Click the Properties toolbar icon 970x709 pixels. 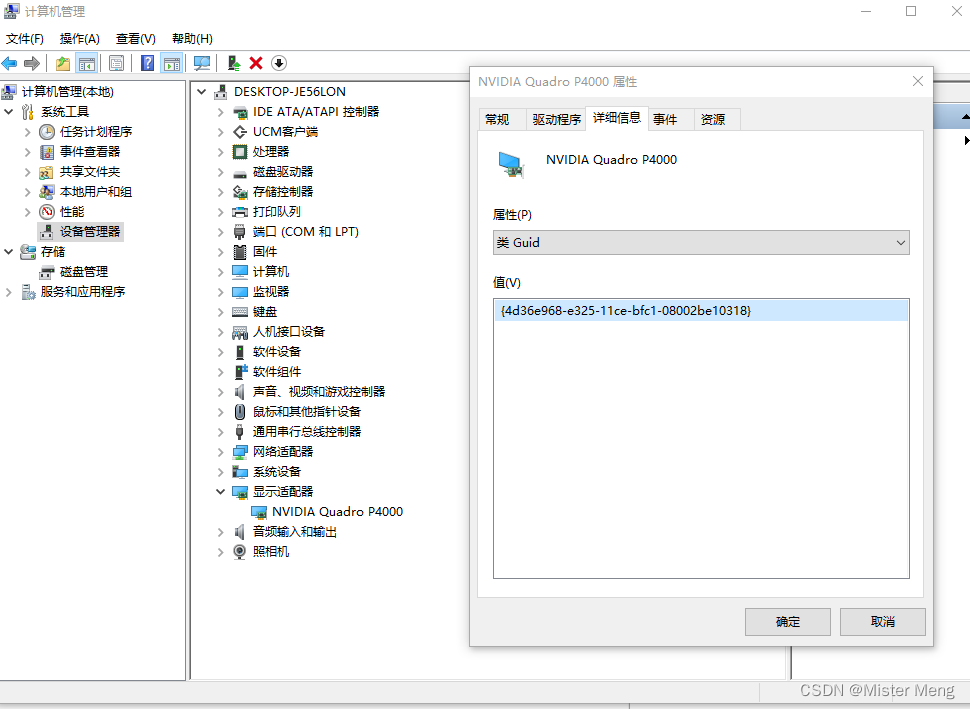point(116,63)
